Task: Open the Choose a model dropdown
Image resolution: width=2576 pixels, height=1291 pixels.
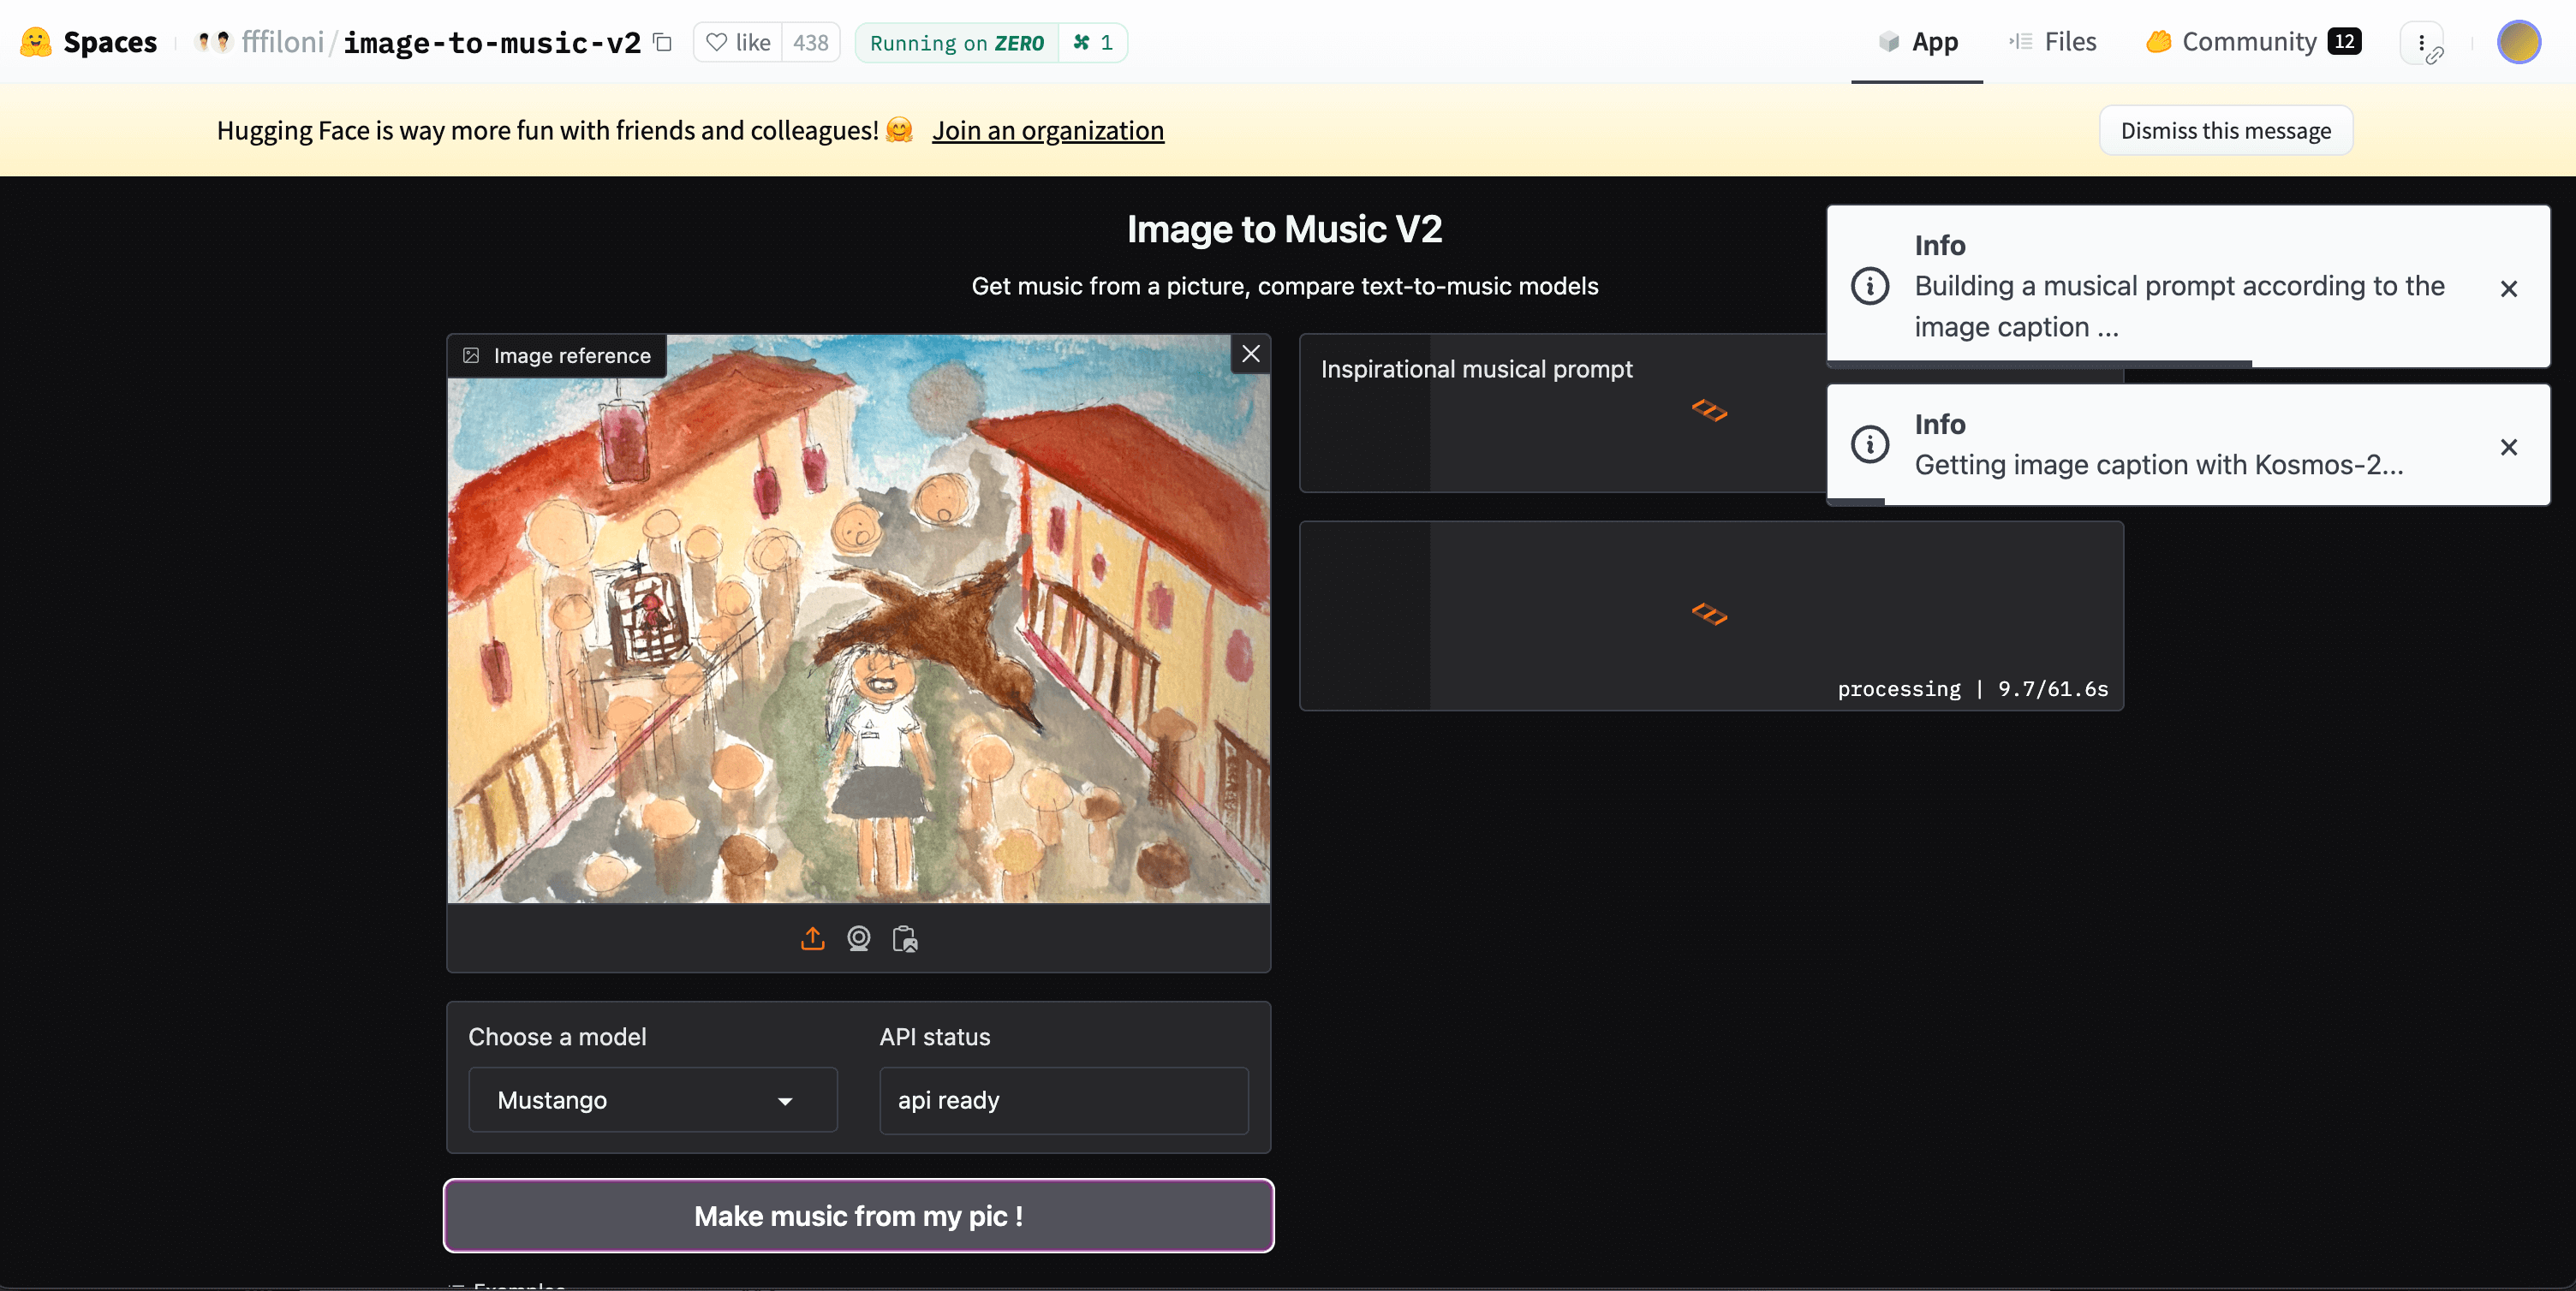Action: click(x=652, y=1100)
